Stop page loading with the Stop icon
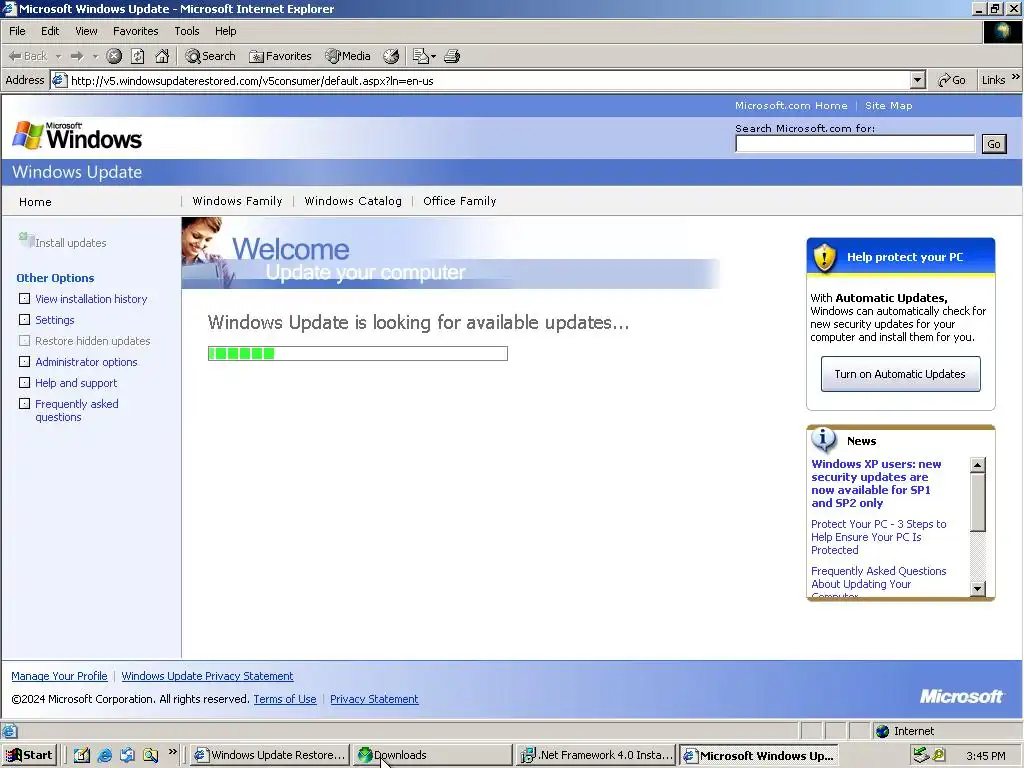1024x768 pixels. [114, 56]
